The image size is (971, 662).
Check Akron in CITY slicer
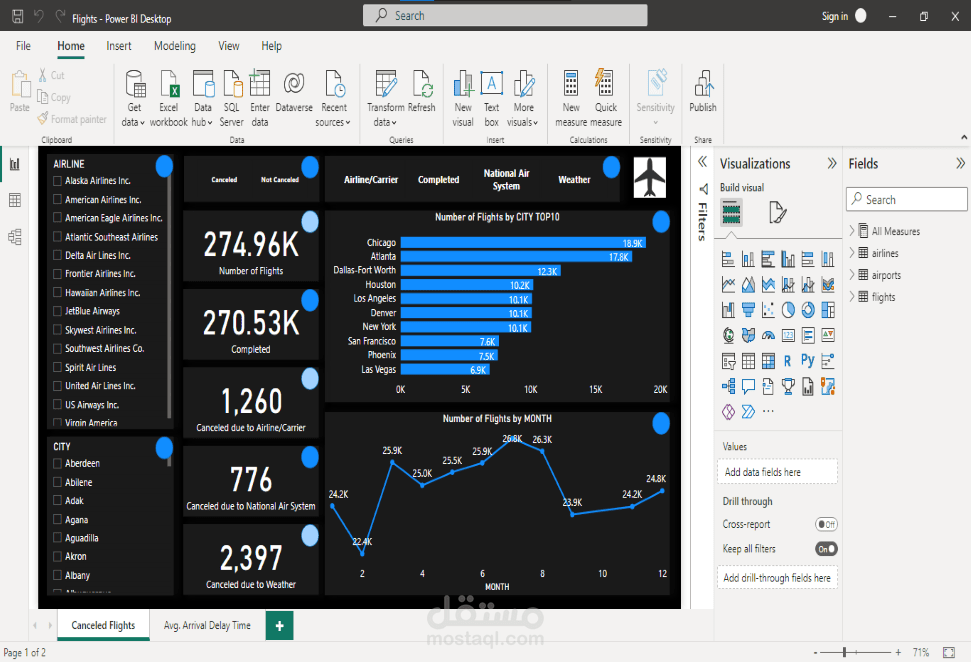[58, 556]
